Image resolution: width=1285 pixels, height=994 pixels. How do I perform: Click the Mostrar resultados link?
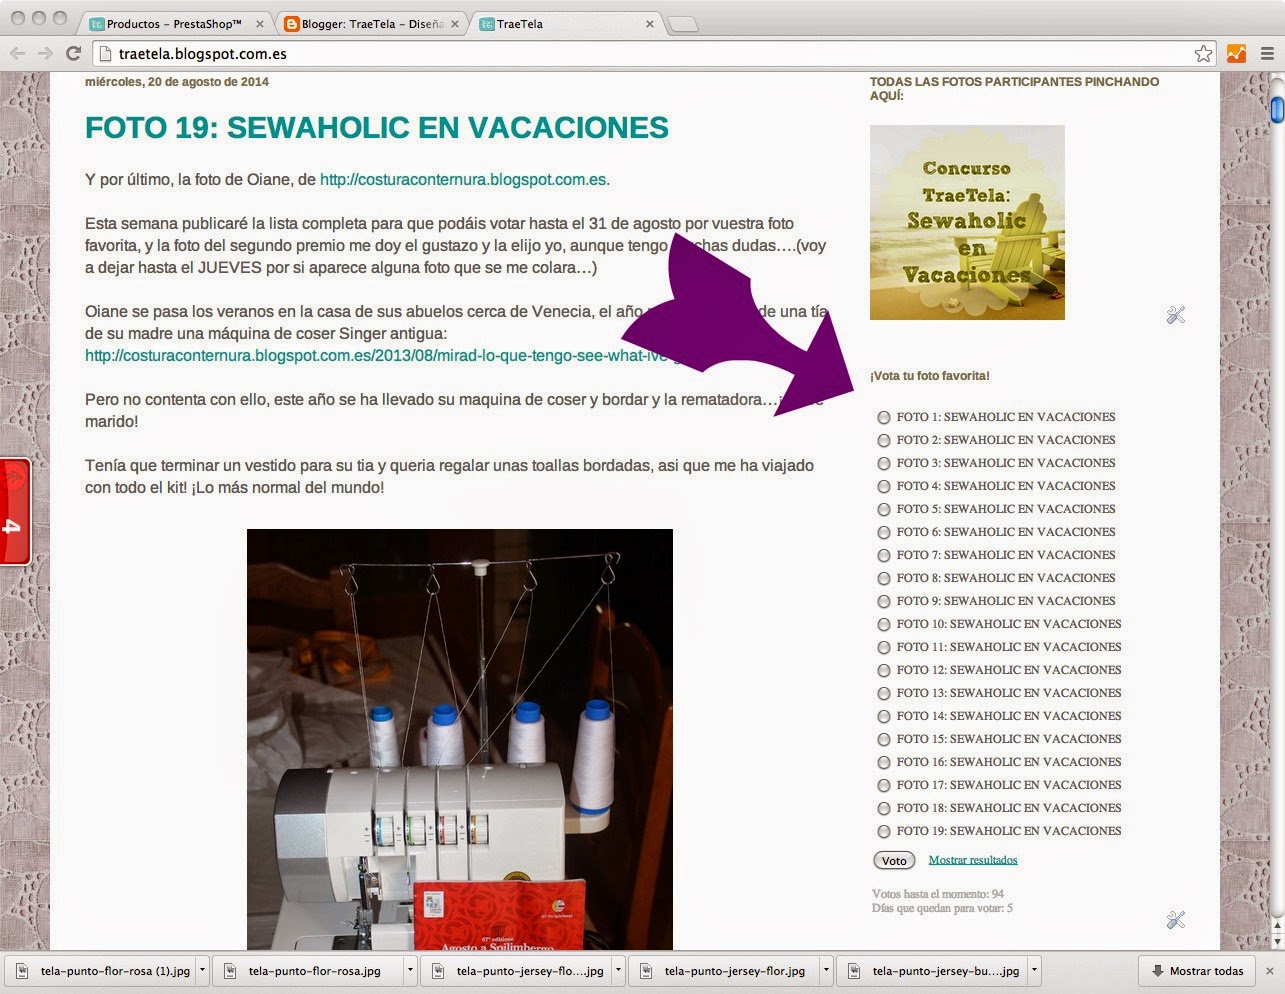click(x=973, y=860)
